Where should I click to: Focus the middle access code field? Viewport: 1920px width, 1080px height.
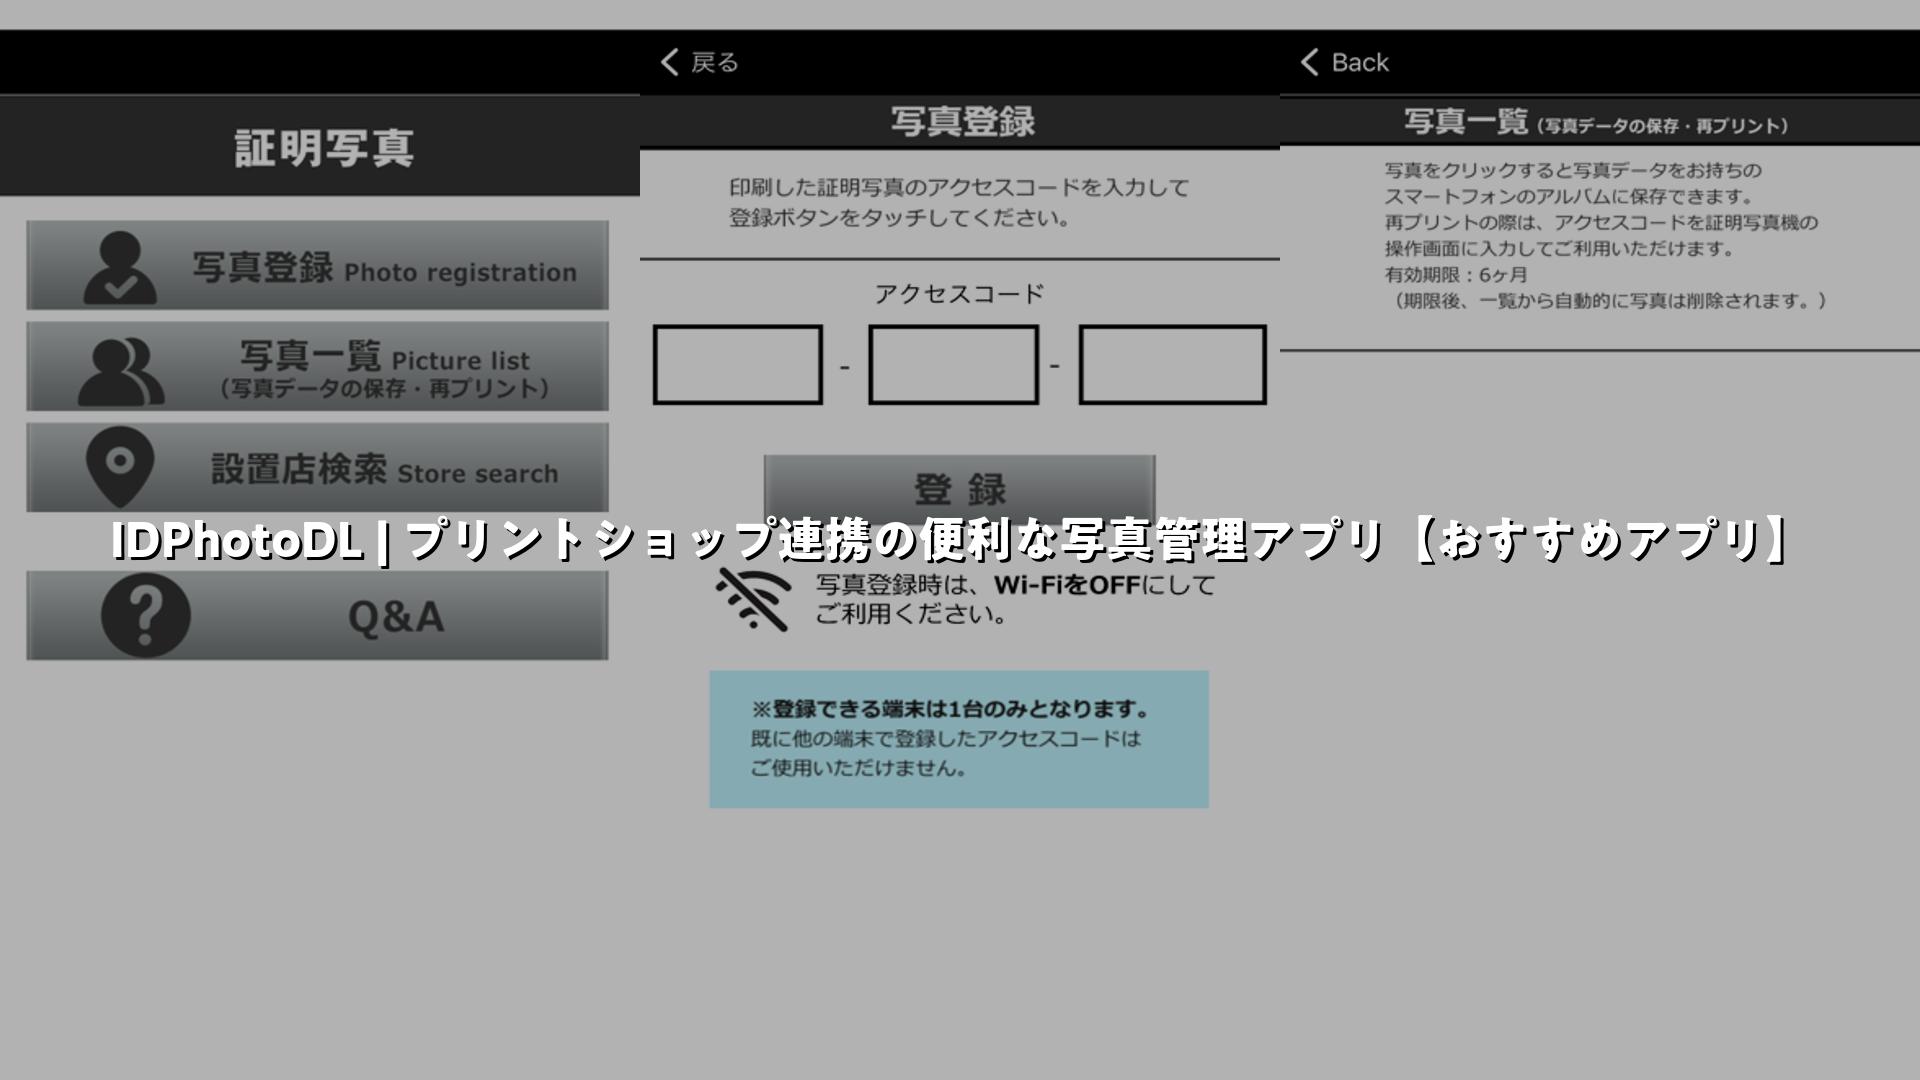point(953,365)
